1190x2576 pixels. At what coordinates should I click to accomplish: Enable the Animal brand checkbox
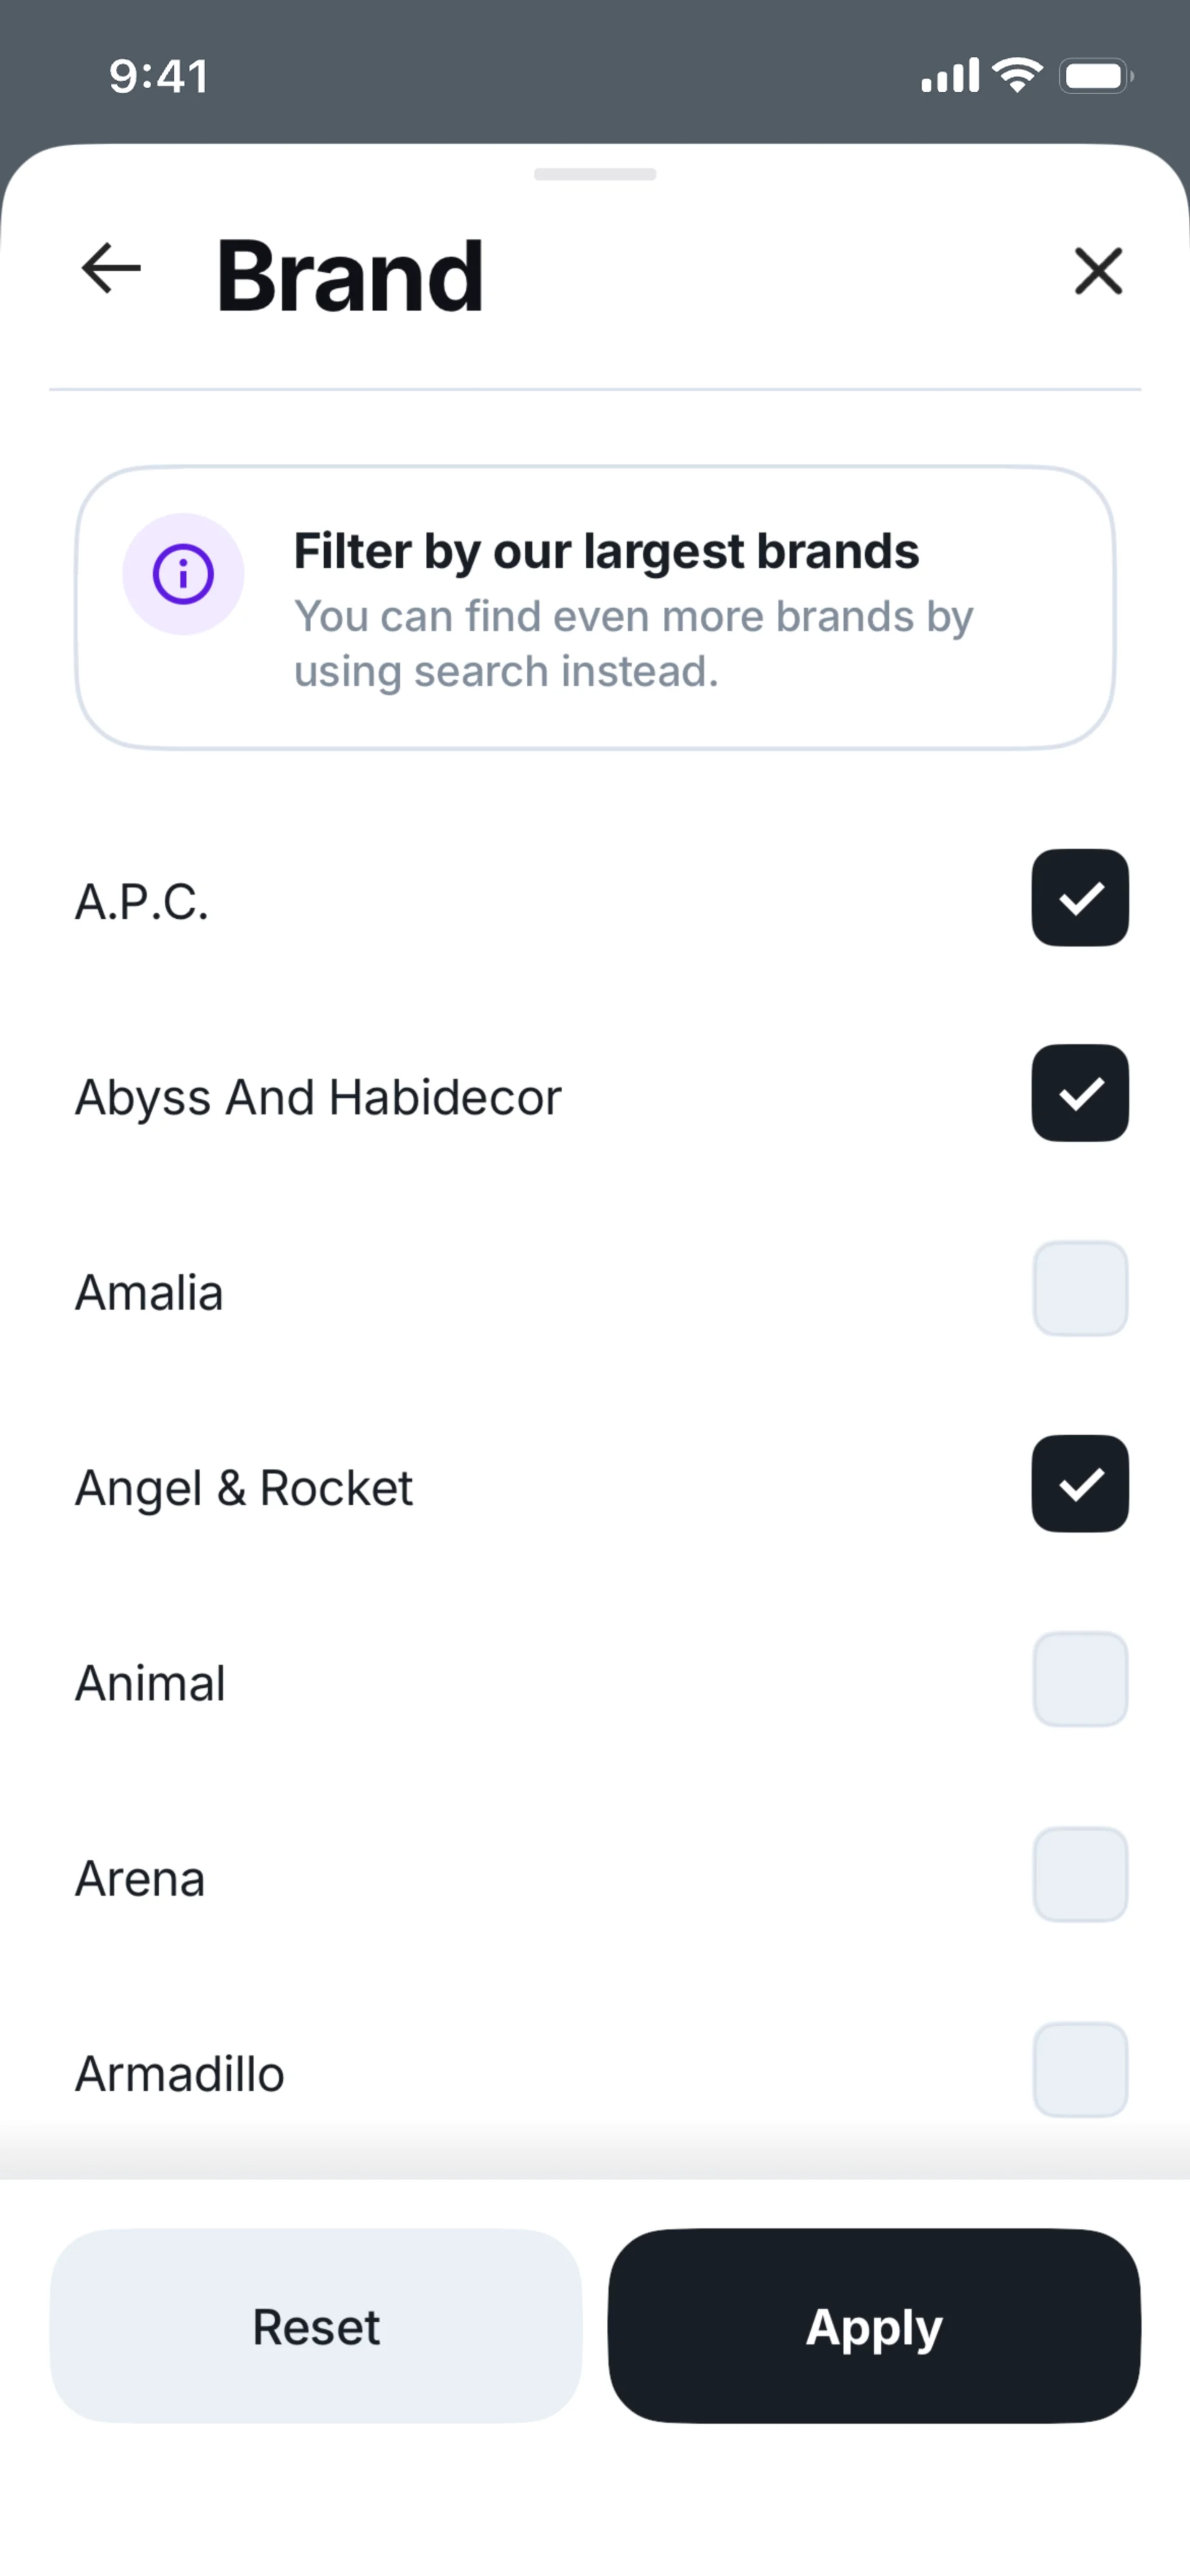click(1080, 1679)
